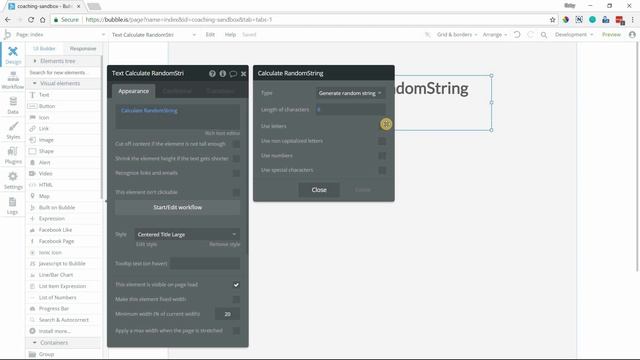Click the Search for new elements field
The width and height of the screenshot is (640, 360).
63,72
